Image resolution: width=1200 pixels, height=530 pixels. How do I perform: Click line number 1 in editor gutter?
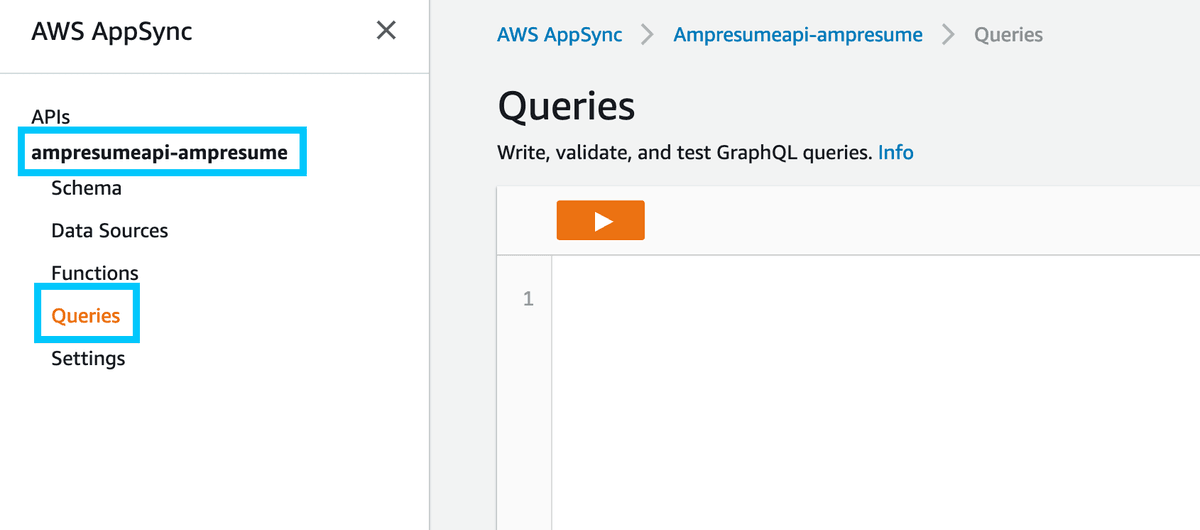click(529, 299)
